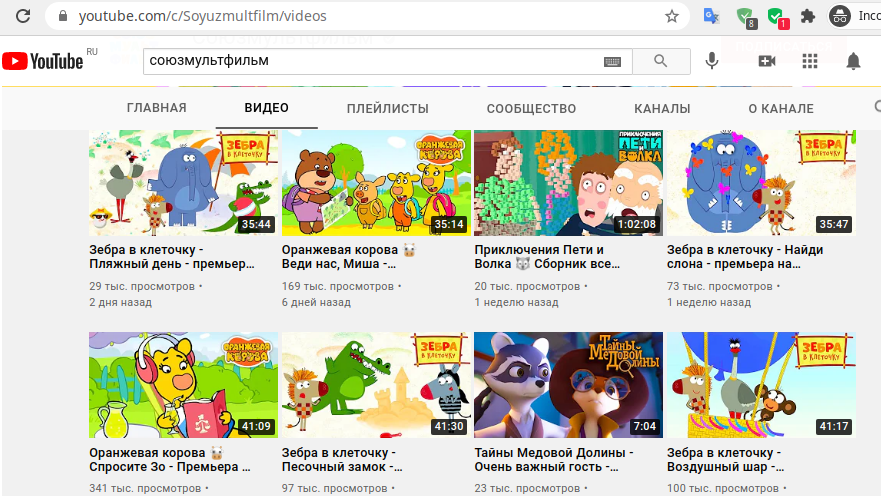Click the text 100 тыс. просмотров
Viewport: 881px width, 496px height.
click(723, 488)
